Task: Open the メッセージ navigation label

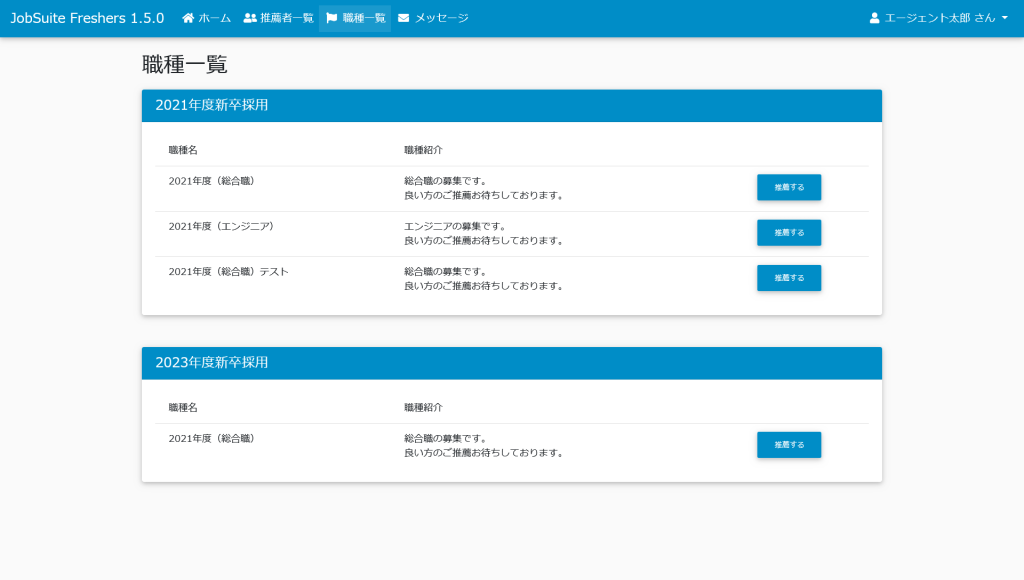Action: pyautogui.click(x=441, y=18)
